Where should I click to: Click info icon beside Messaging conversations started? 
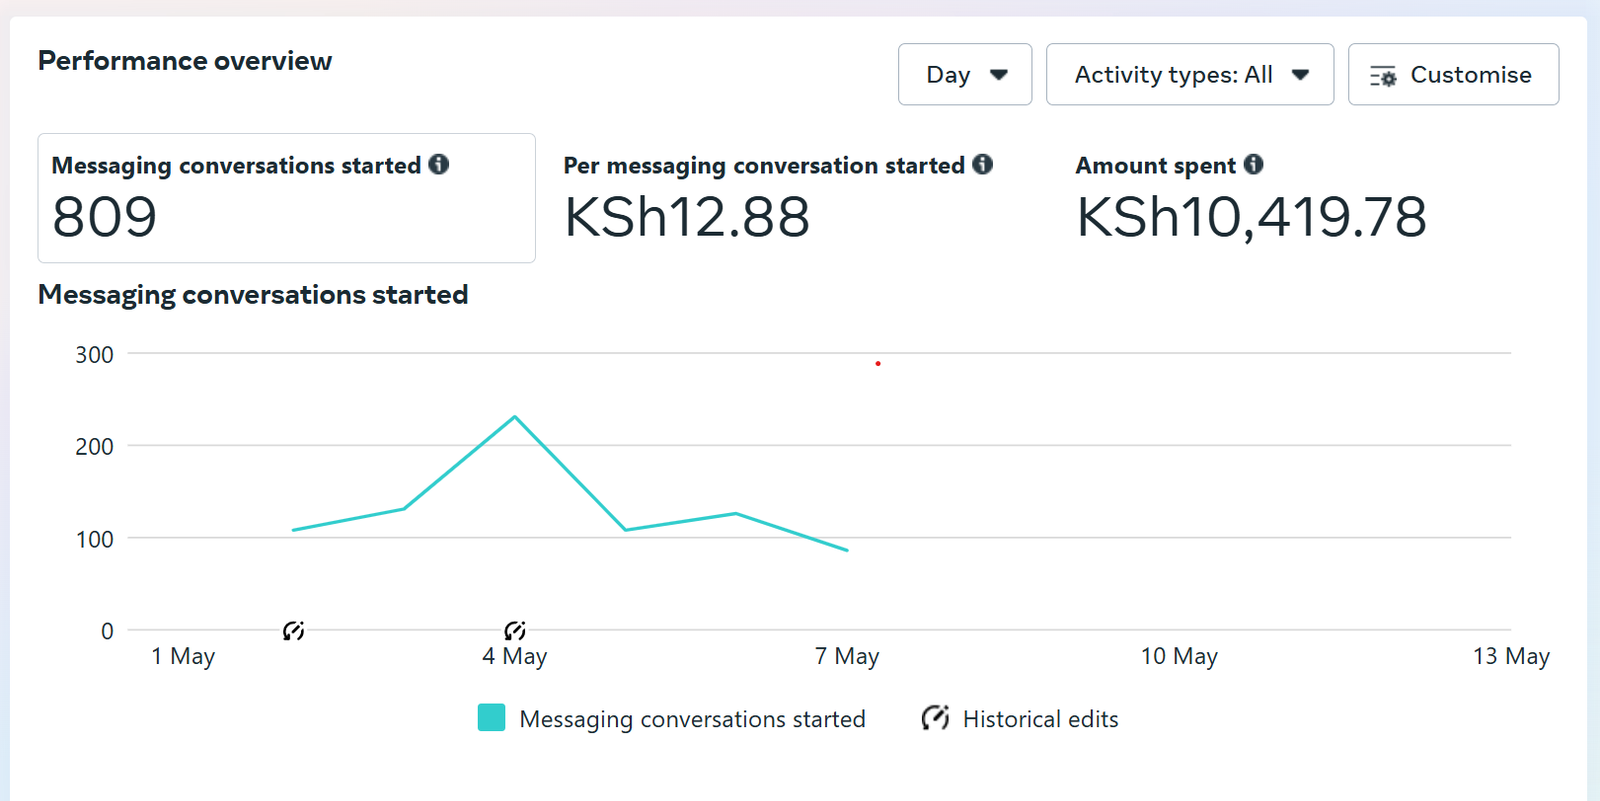coord(439,164)
